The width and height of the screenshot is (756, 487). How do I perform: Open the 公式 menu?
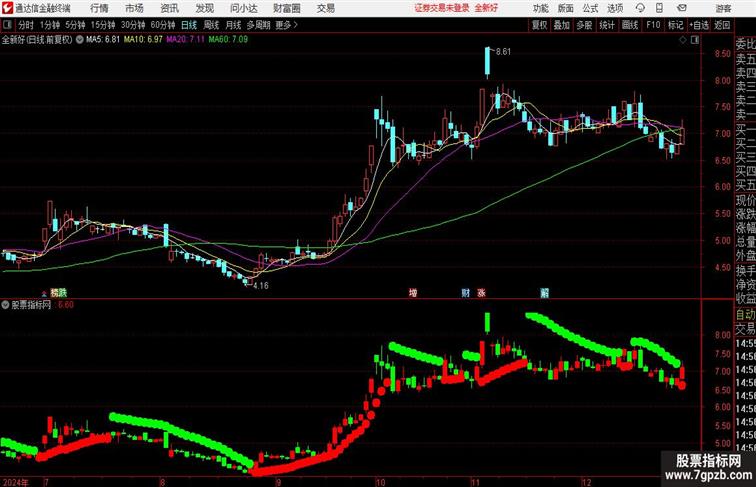(x=590, y=8)
